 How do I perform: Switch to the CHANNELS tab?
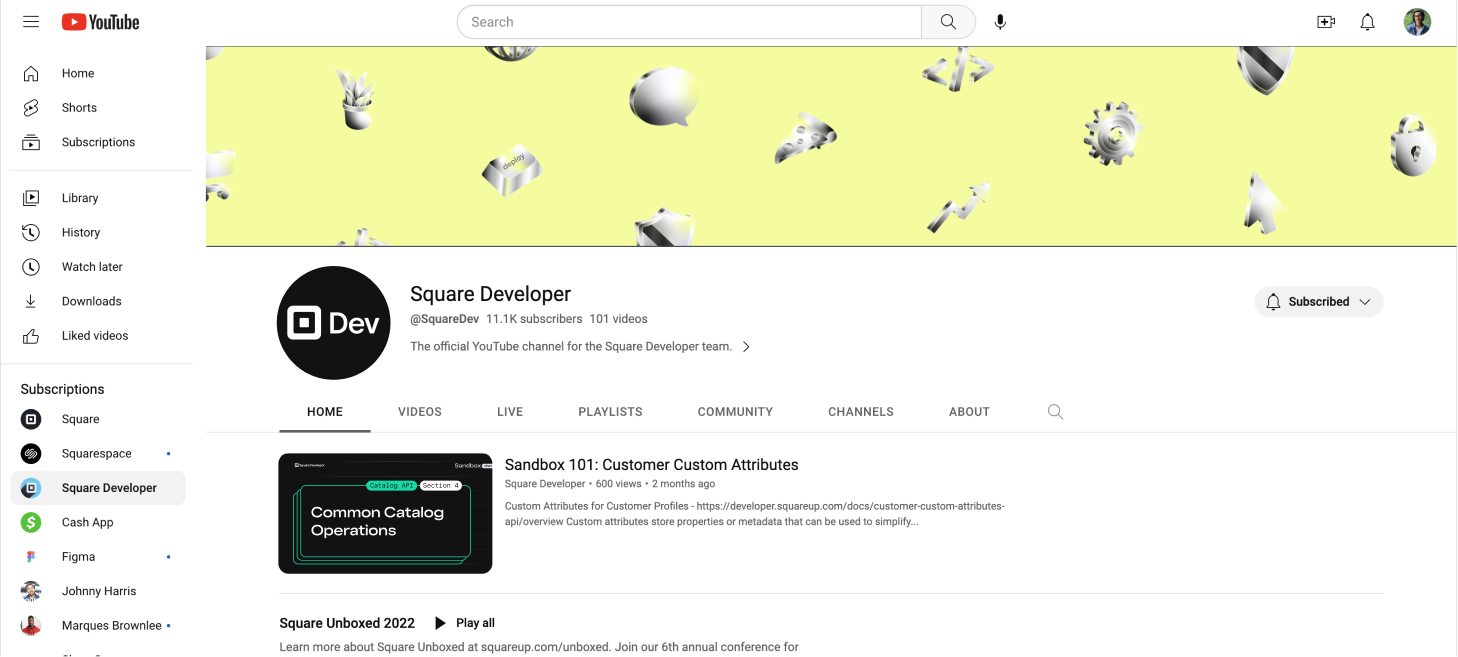coord(861,411)
